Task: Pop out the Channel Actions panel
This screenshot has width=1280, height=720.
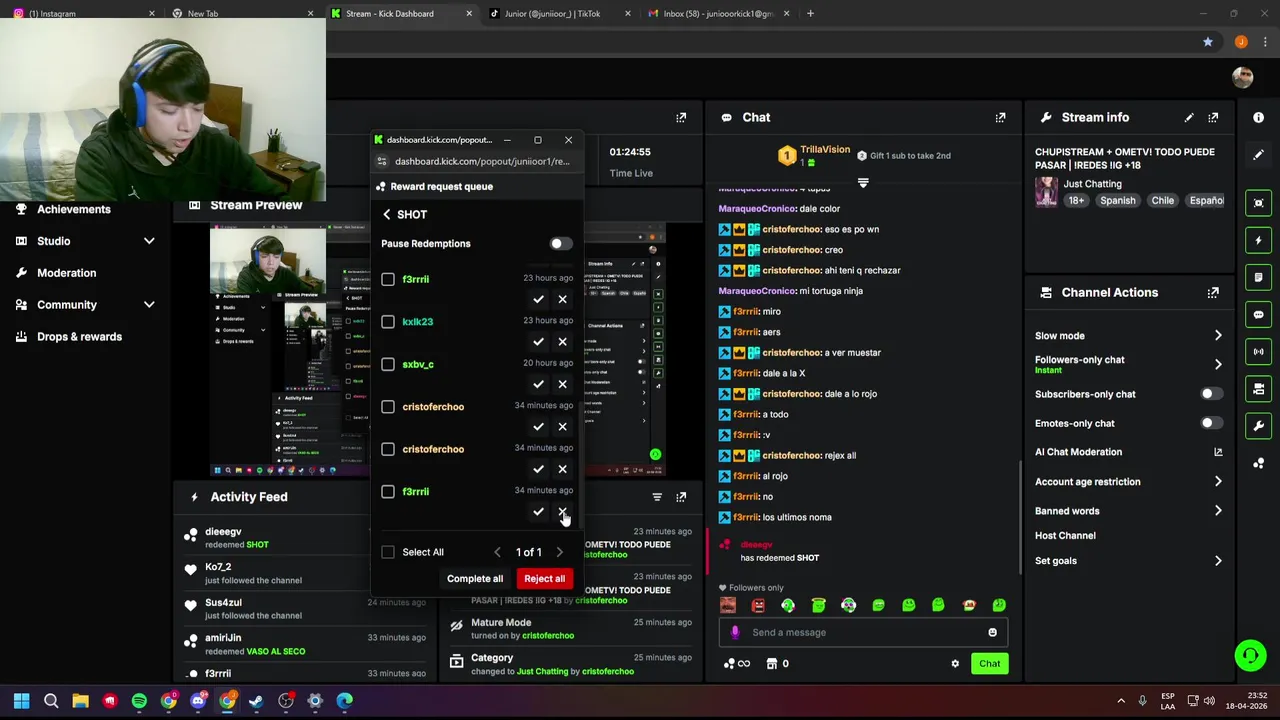Action: pyautogui.click(x=1213, y=293)
